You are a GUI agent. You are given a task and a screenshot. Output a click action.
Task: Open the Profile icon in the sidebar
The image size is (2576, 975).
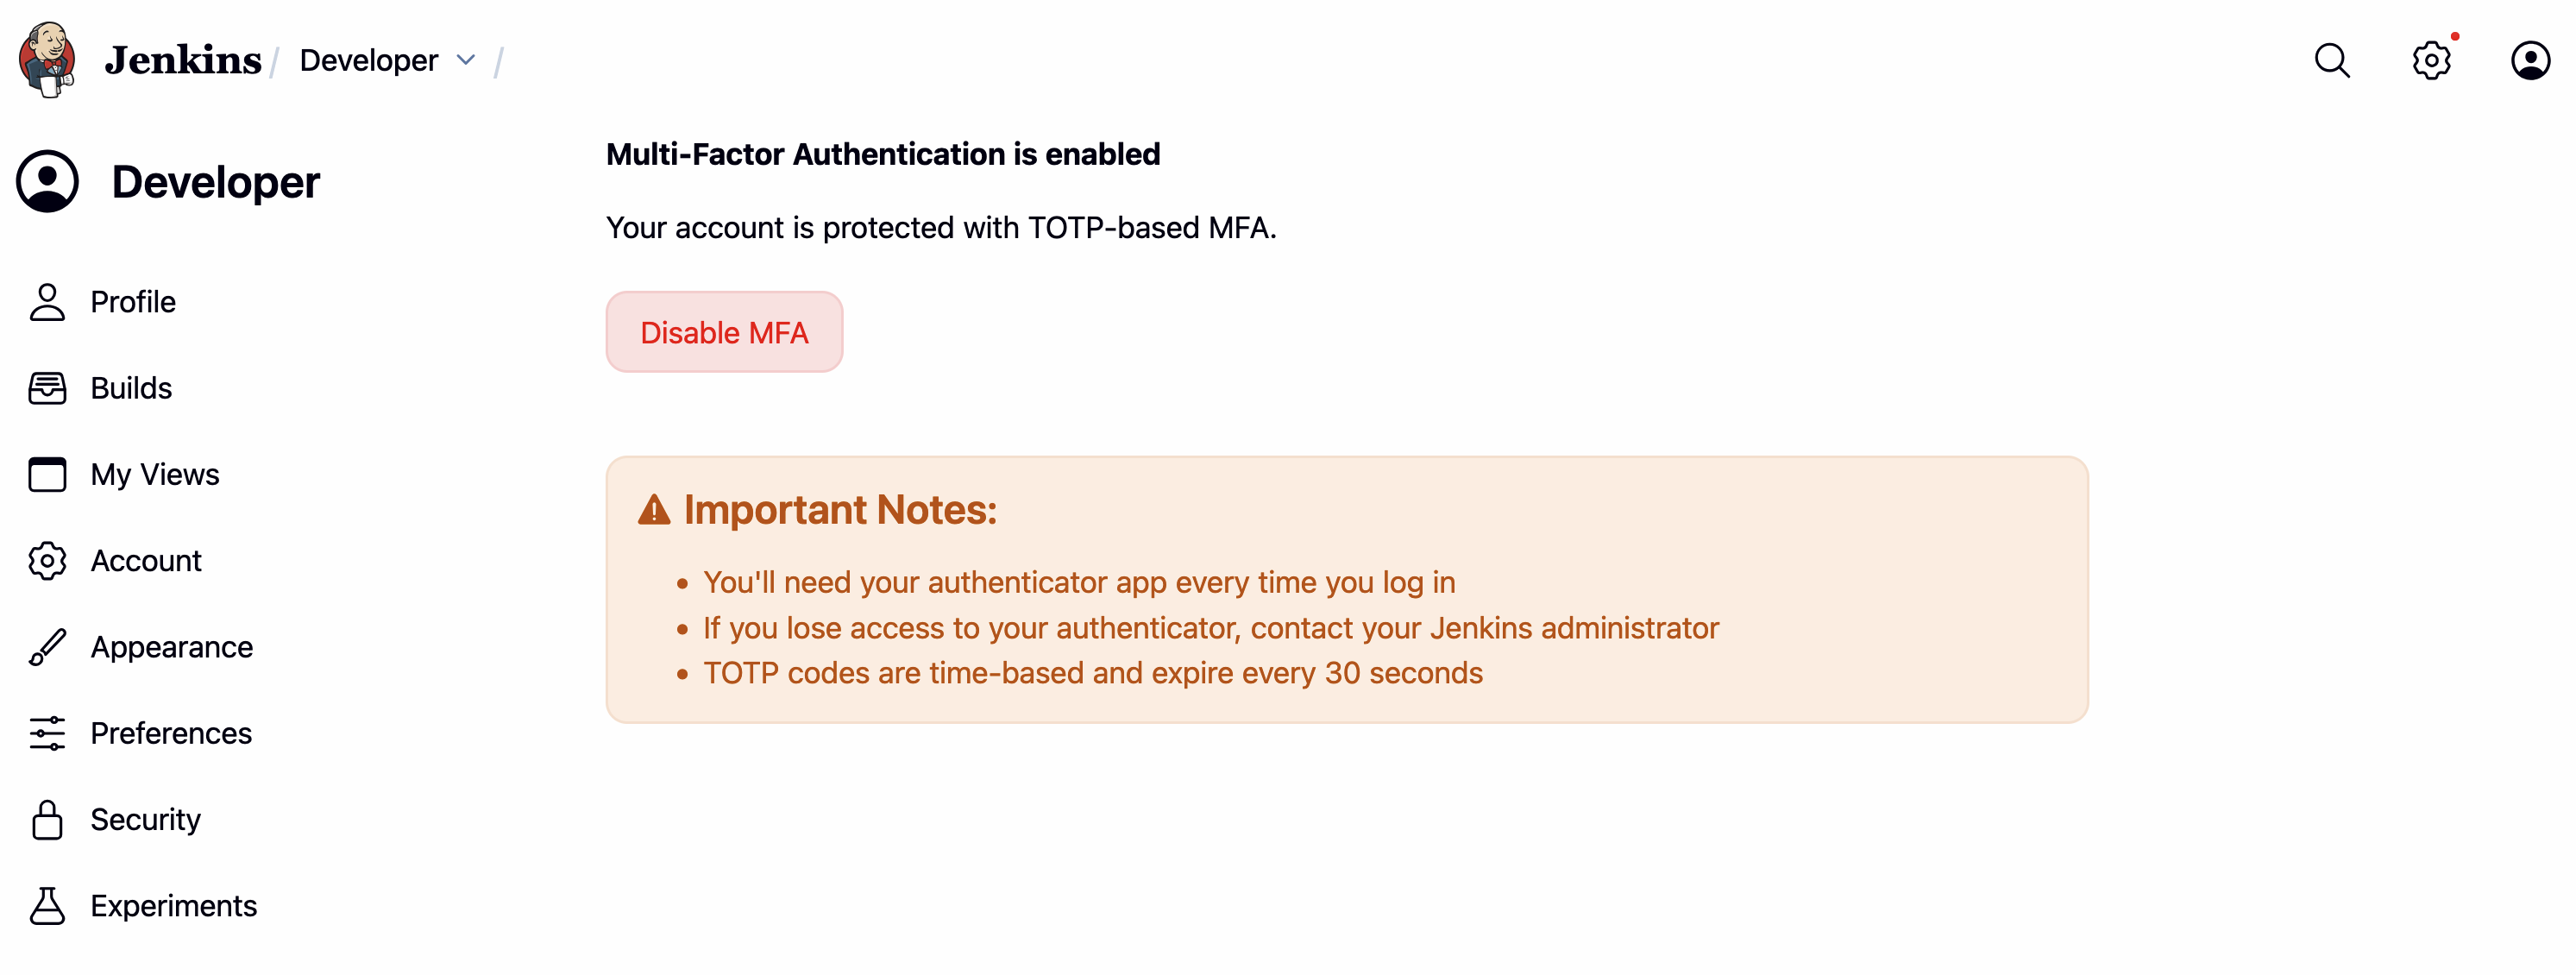click(46, 301)
